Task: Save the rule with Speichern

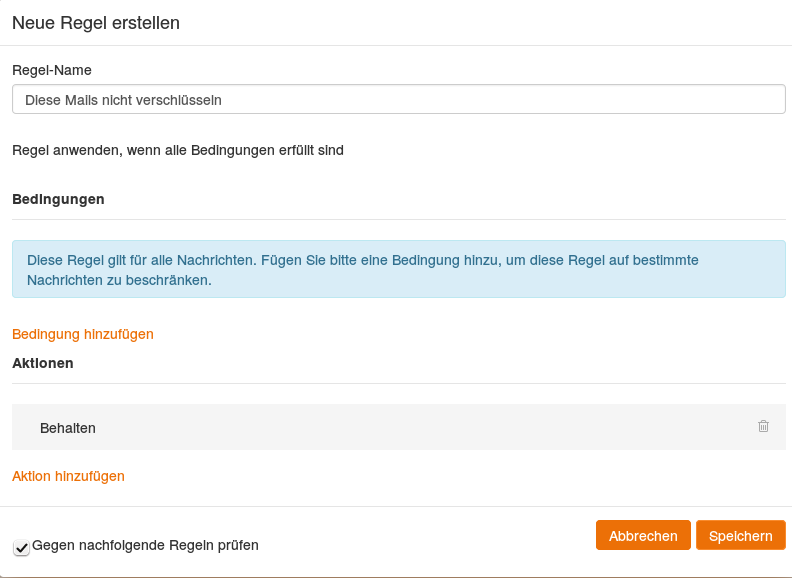Action: coord(740,536)
